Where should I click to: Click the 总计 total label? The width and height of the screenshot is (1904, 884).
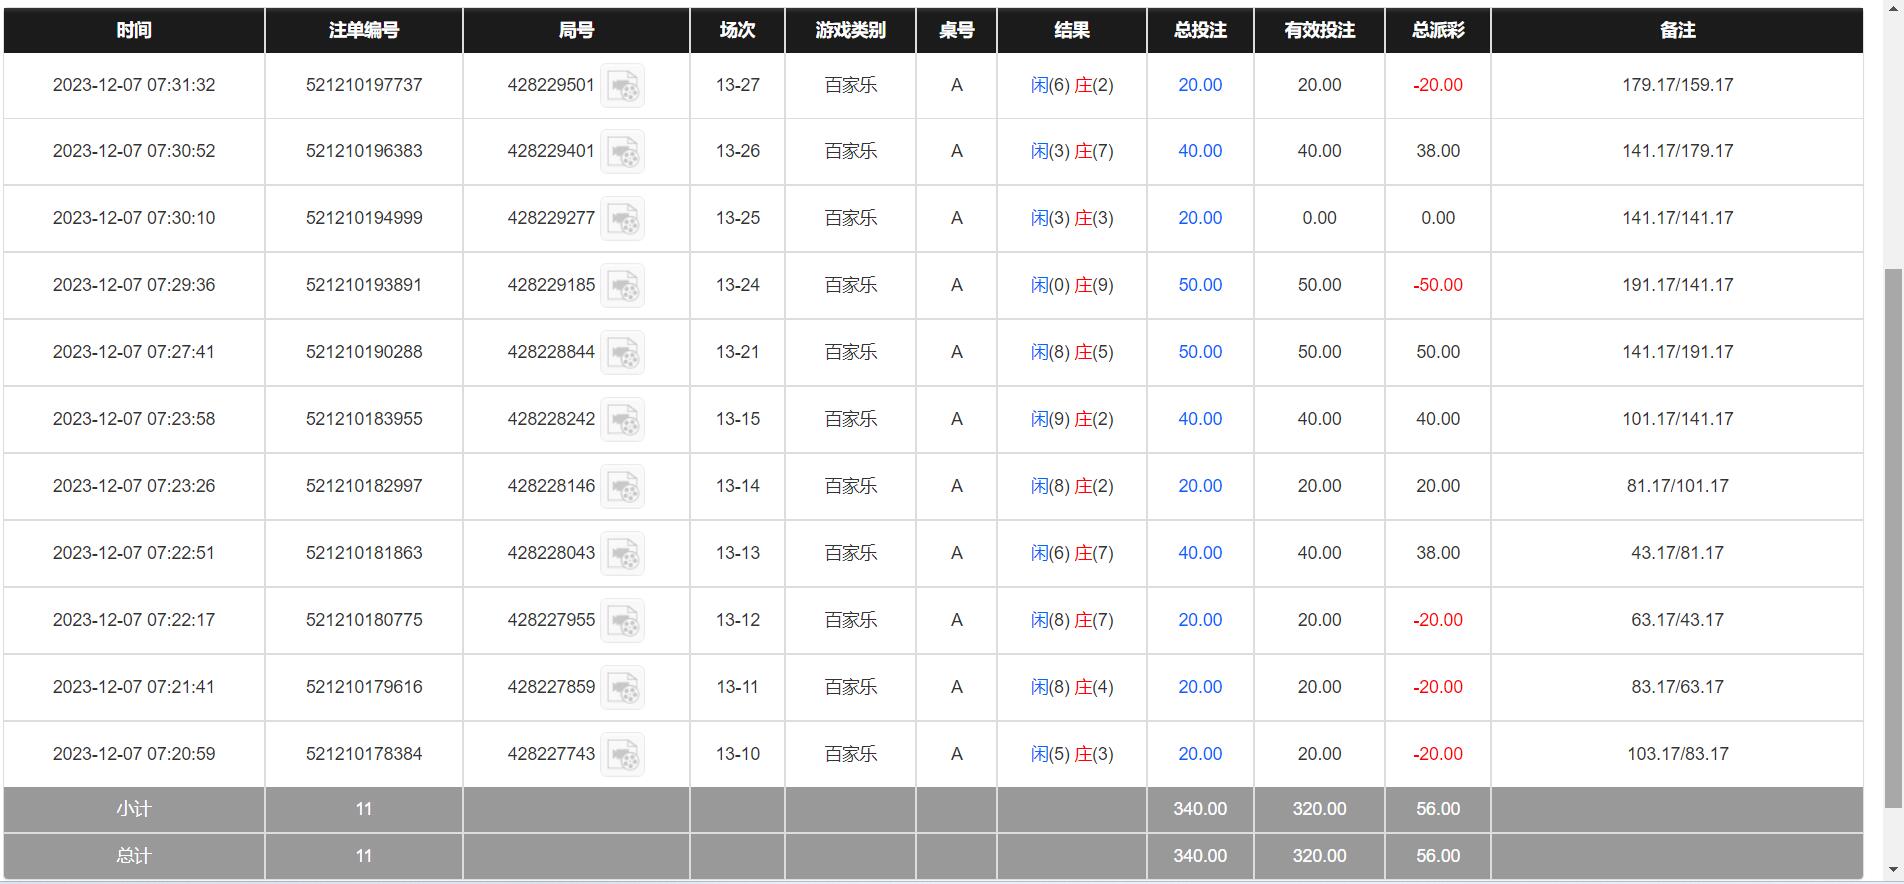click(134, 856)
